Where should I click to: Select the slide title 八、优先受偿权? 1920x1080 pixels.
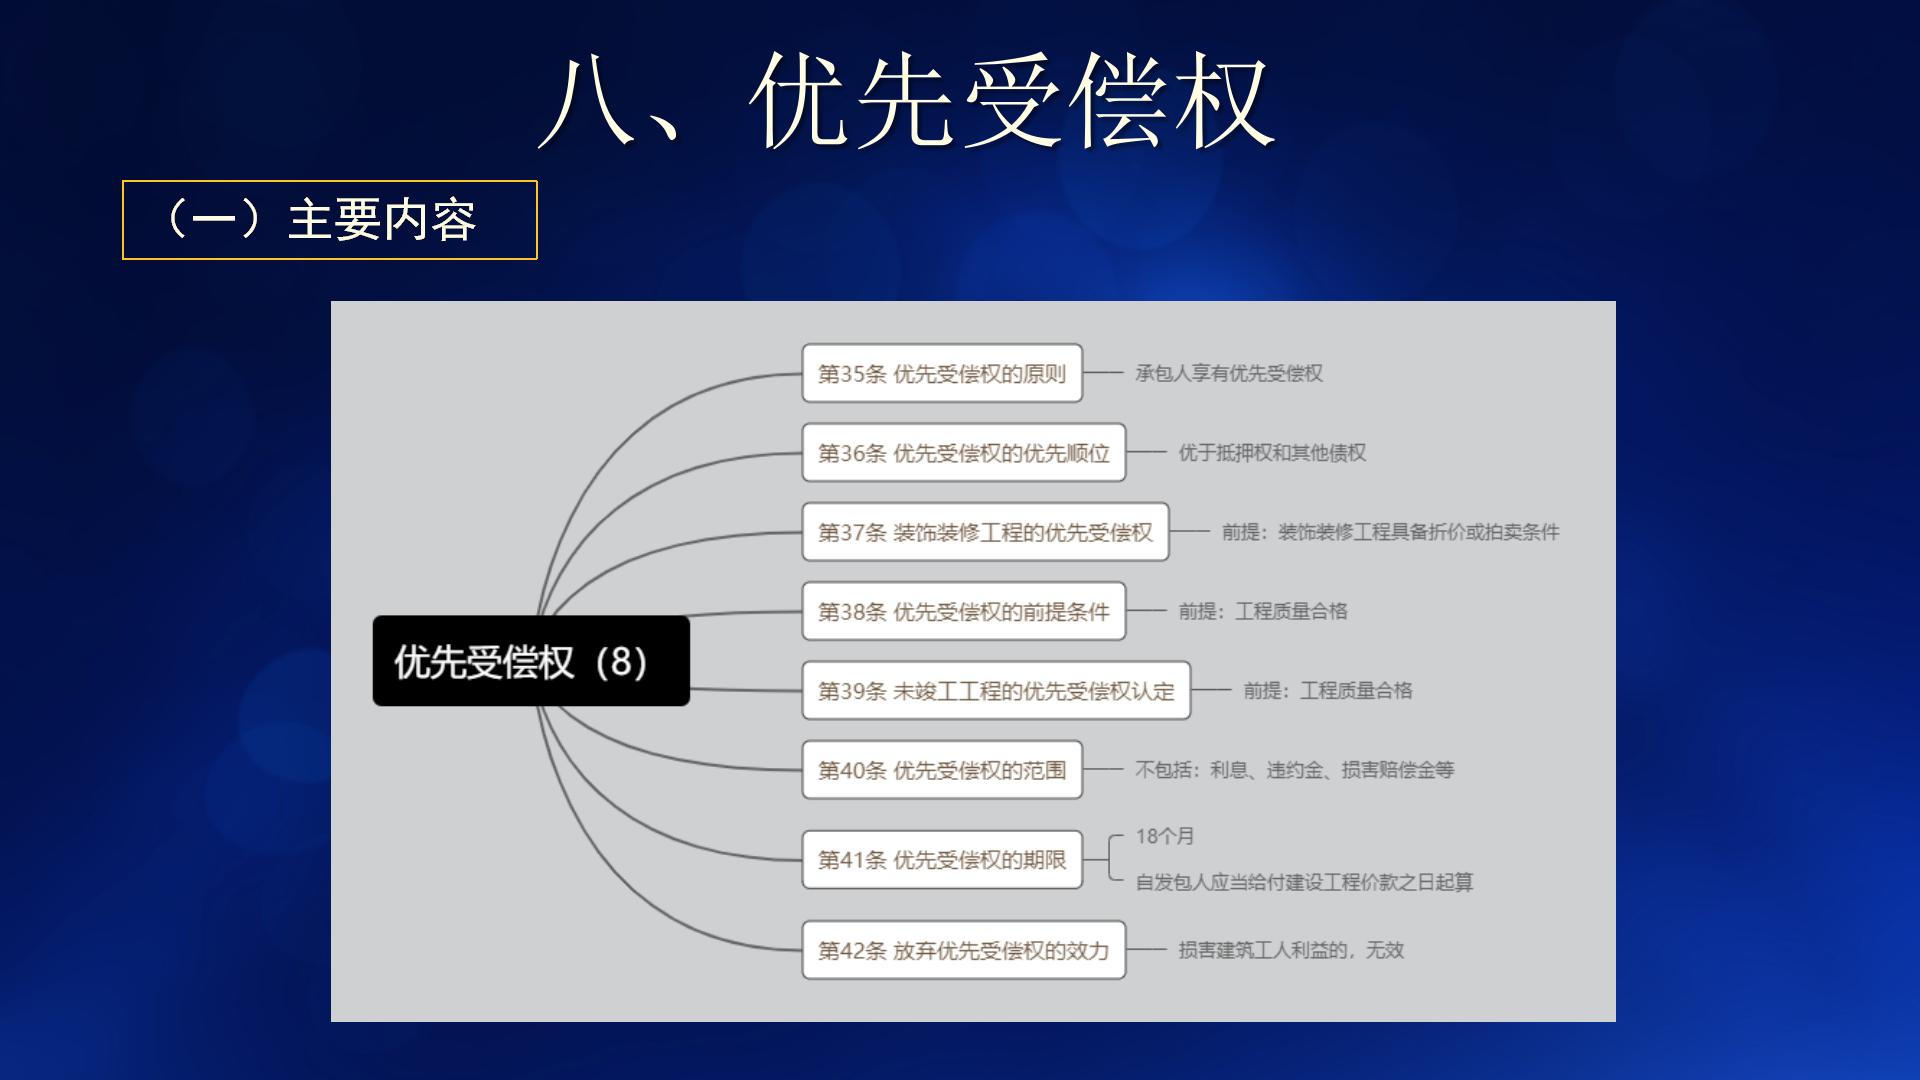910,95
